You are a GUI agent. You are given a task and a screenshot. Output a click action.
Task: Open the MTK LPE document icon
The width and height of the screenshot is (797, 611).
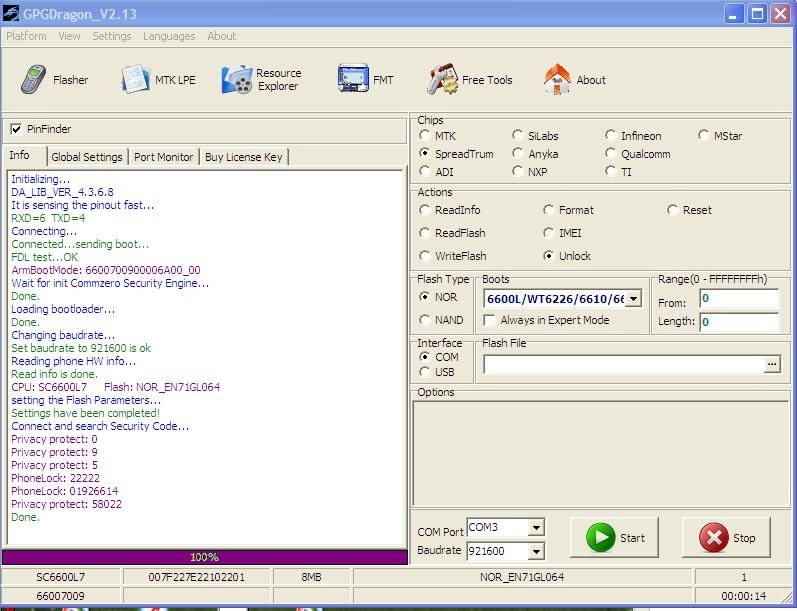click(x=135, y=79)
